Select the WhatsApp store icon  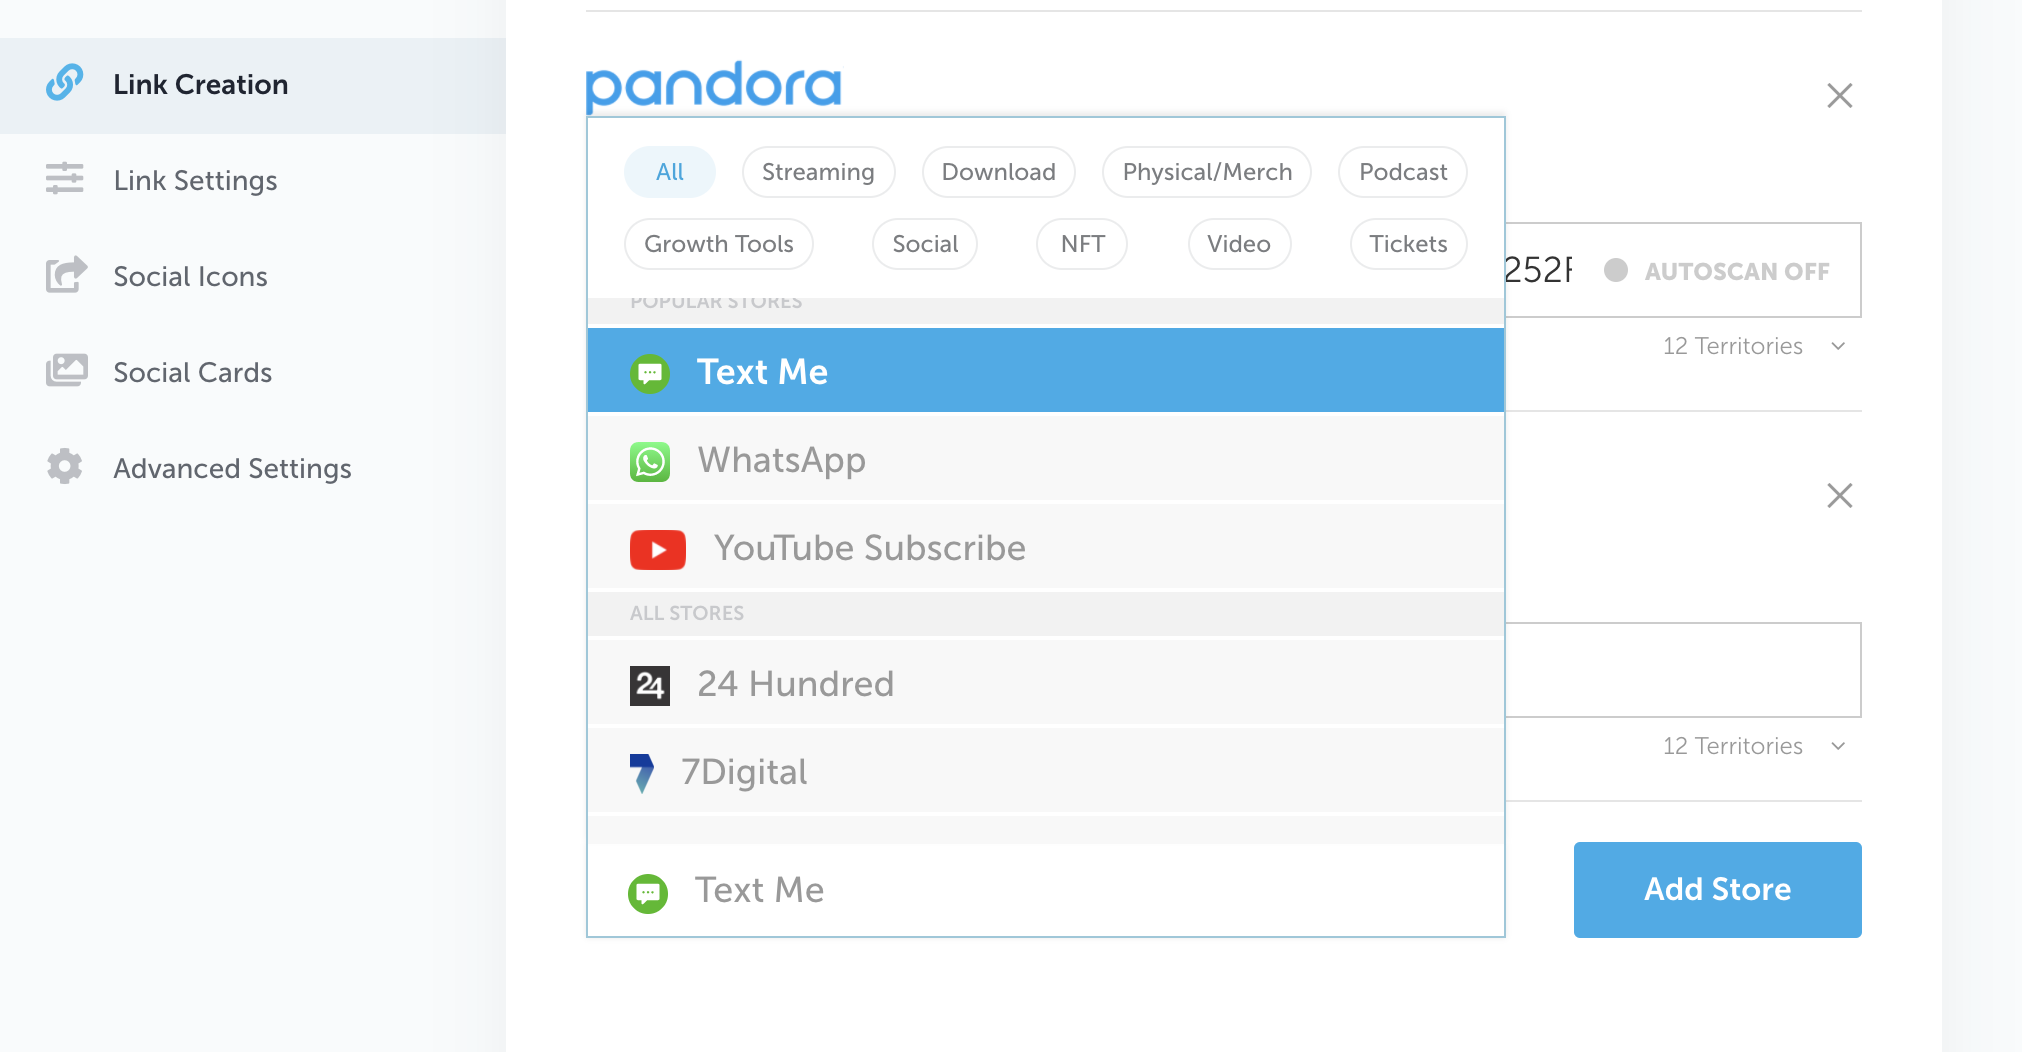click(x=650, y=461)
